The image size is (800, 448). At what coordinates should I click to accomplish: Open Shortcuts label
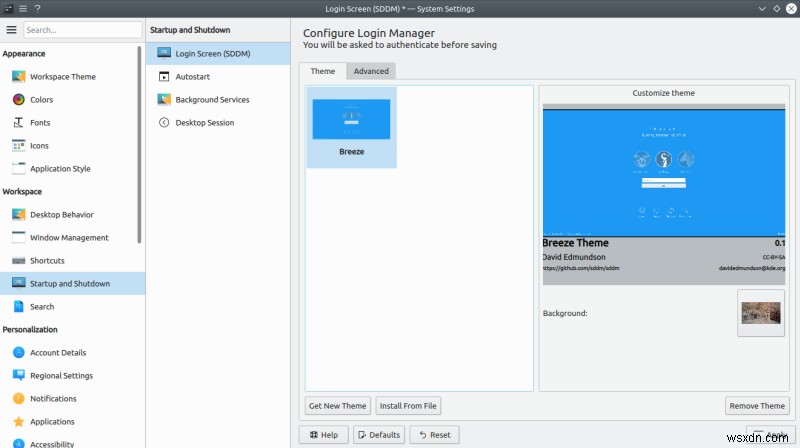point(47,260)
